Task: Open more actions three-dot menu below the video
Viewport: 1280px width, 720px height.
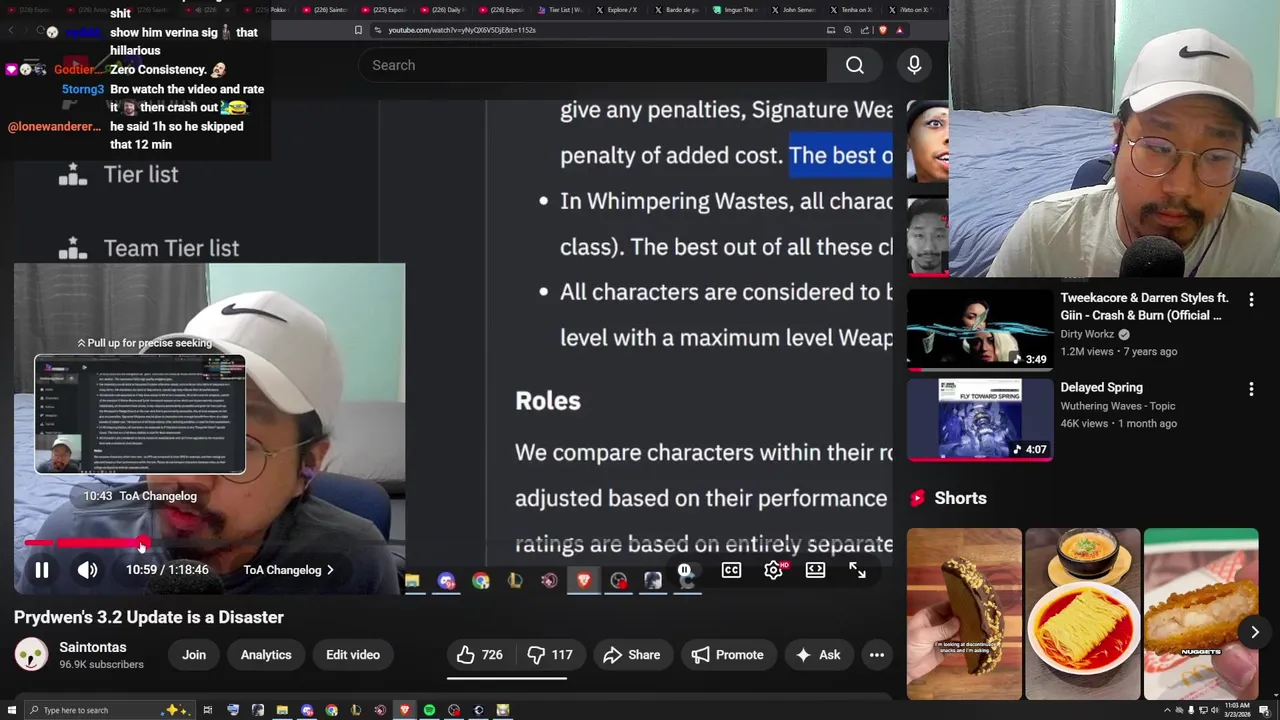Action: click(x=877, y=655)
